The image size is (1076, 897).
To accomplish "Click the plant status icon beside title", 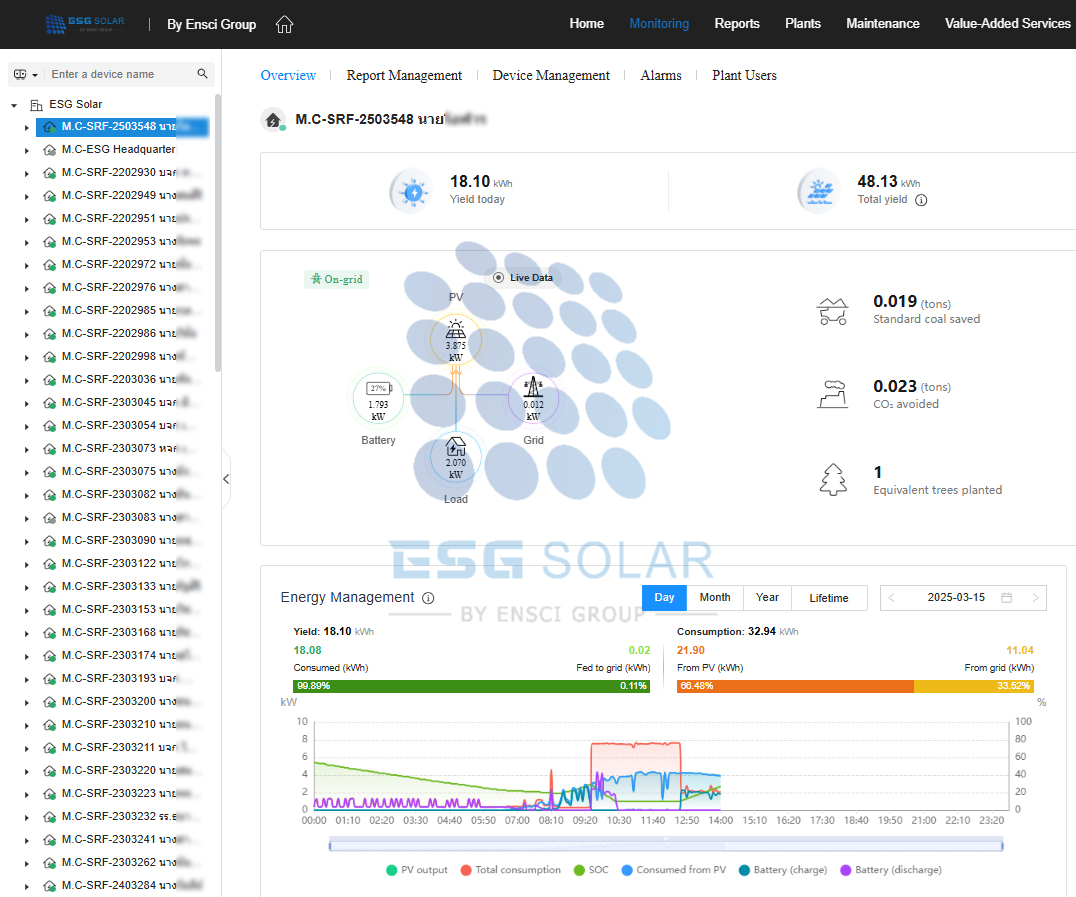I will point(273,120).
